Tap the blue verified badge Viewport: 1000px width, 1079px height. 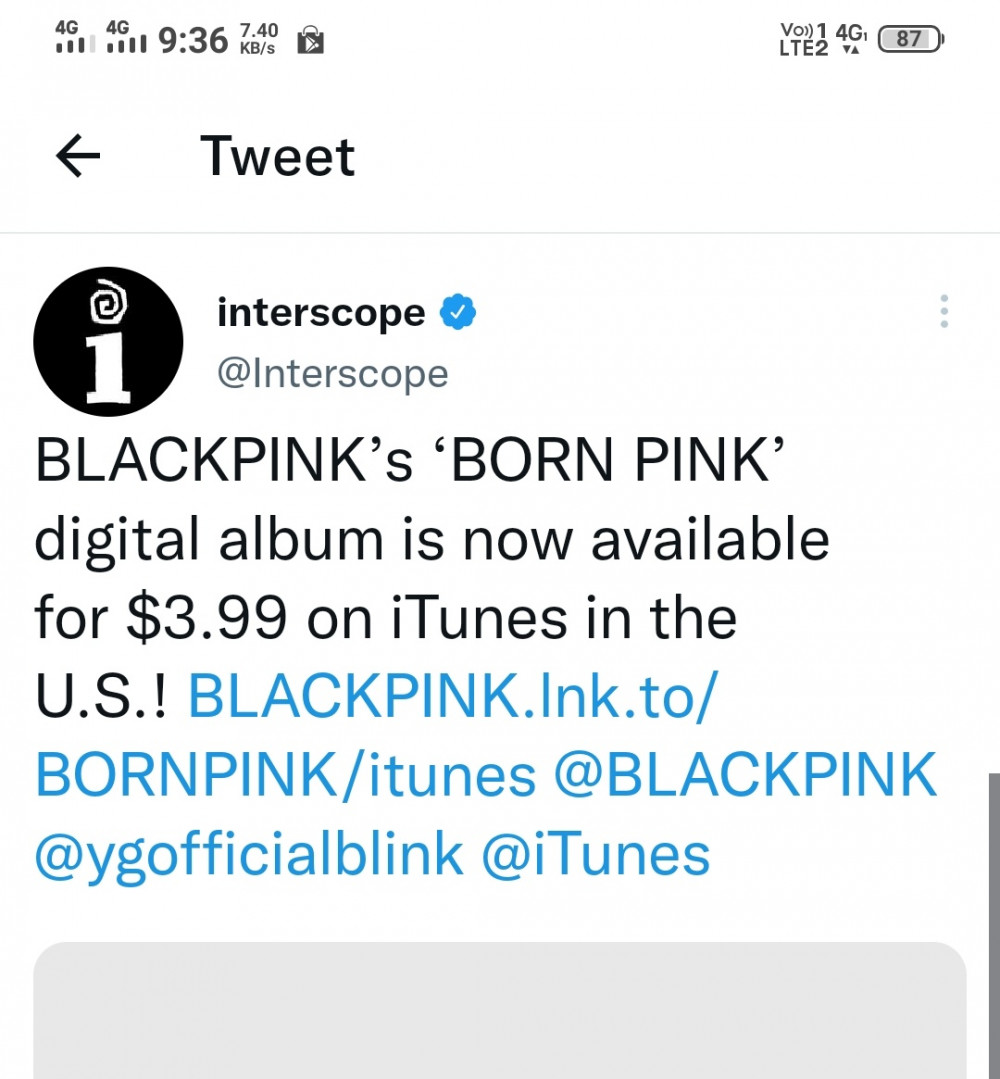[458, 313]
